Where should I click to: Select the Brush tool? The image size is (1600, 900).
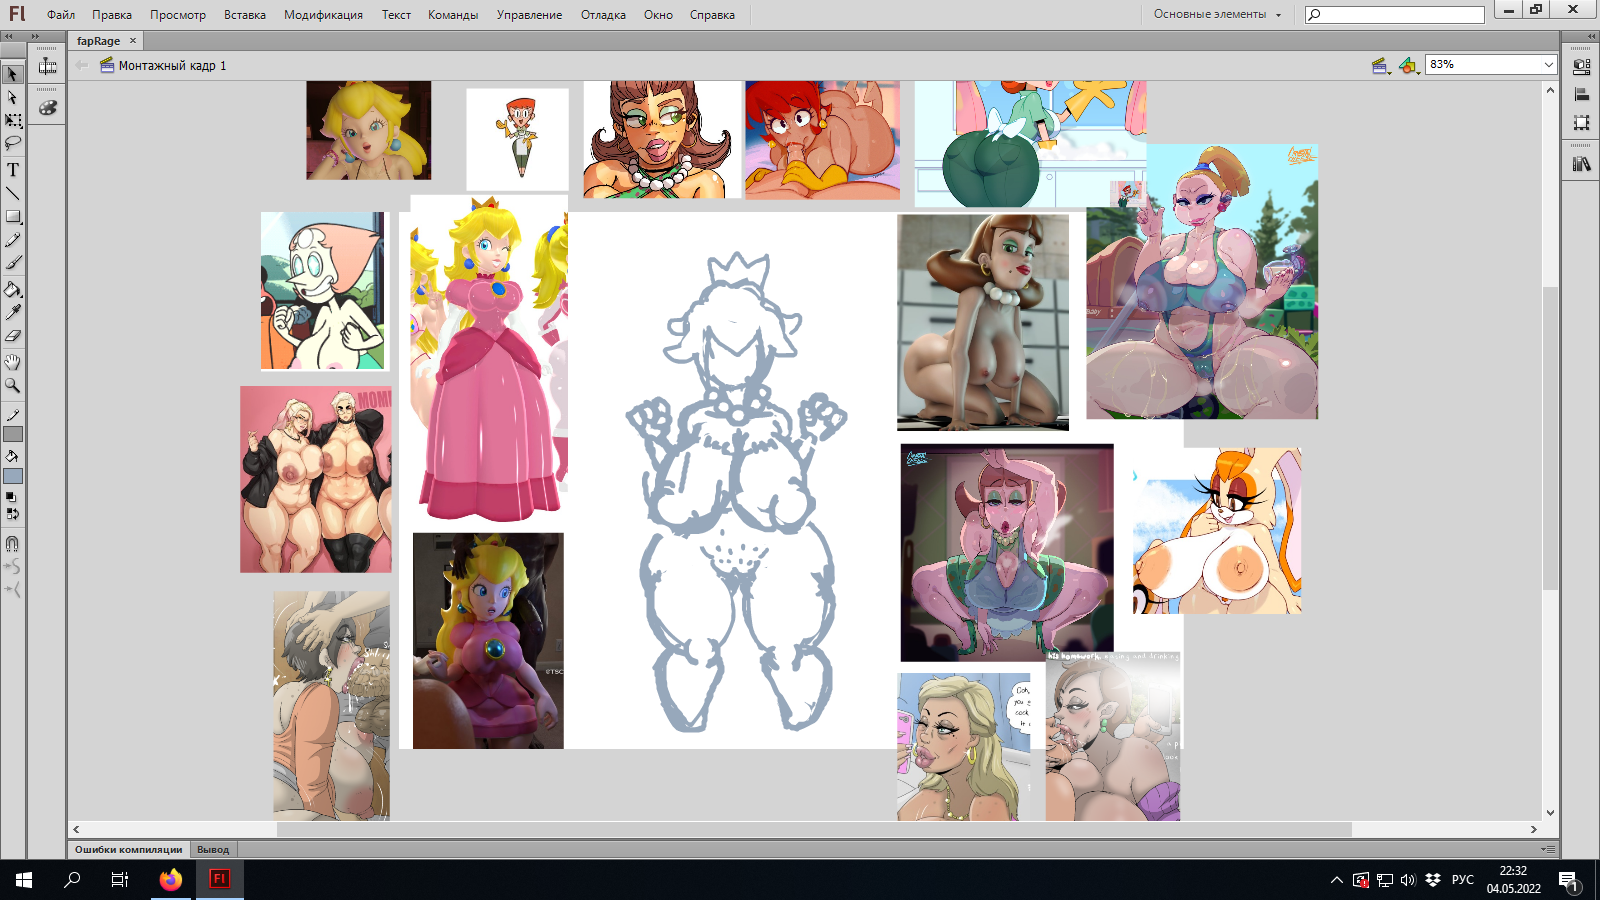pos(13,262)
